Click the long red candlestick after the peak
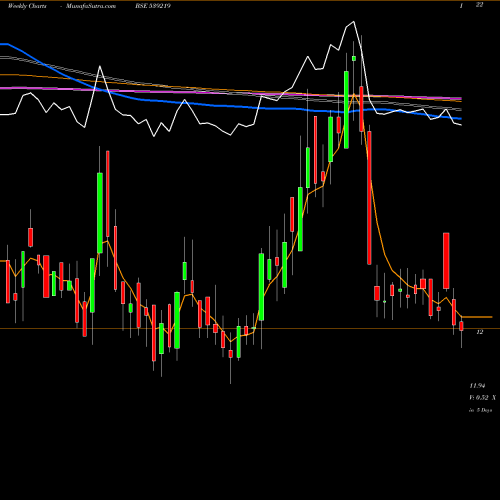 [x=369, y=198]
